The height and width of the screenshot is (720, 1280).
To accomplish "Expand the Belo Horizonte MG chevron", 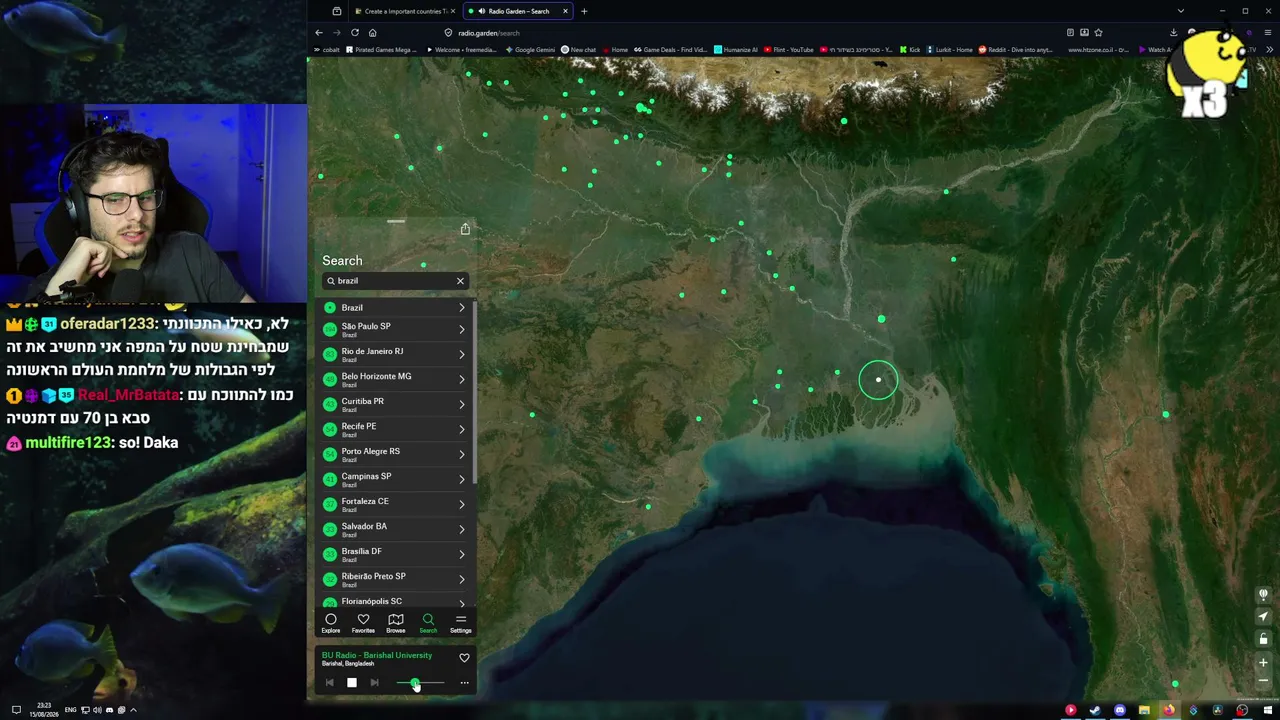I will pos(462,379).
